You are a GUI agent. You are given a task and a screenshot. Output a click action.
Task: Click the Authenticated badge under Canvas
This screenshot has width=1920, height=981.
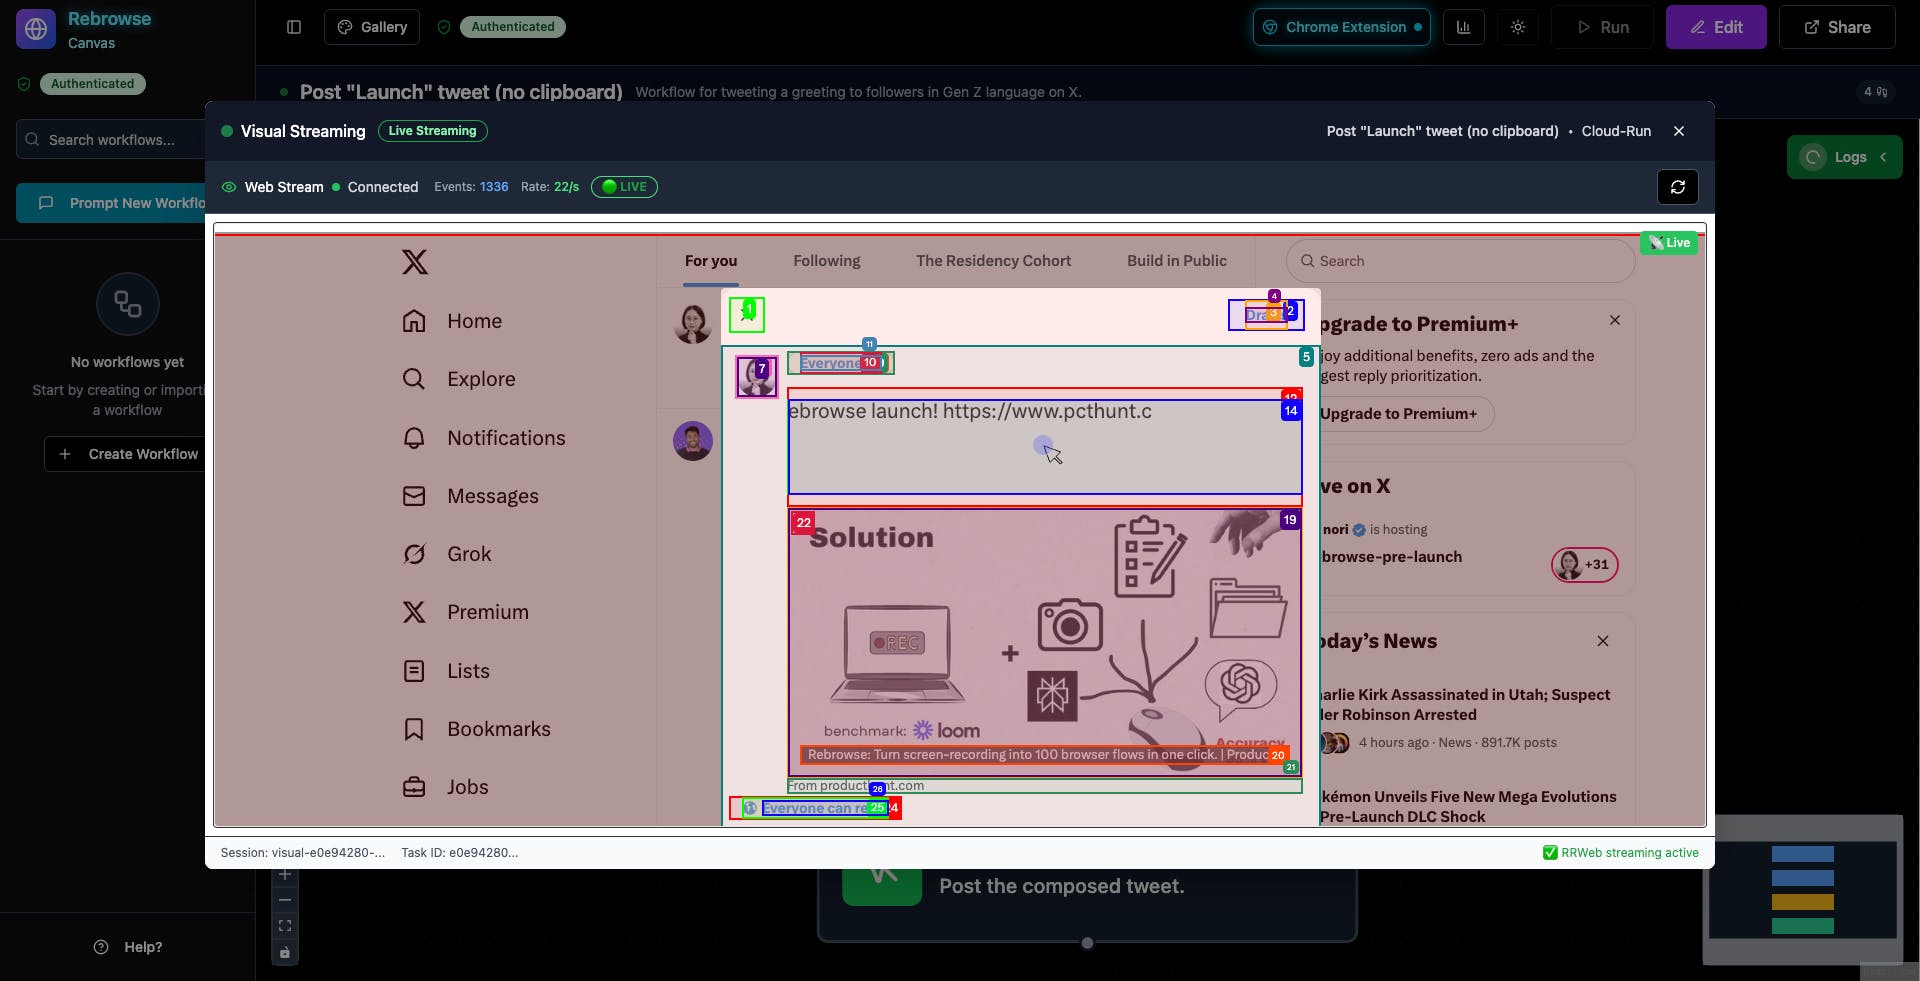click(x=92, y=84)
